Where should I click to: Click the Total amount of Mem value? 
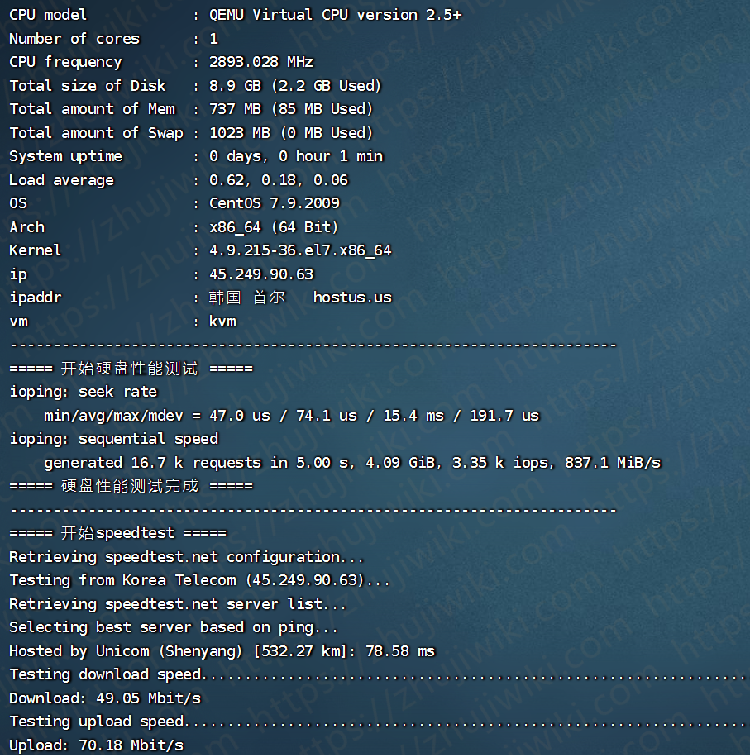(291, 109)
